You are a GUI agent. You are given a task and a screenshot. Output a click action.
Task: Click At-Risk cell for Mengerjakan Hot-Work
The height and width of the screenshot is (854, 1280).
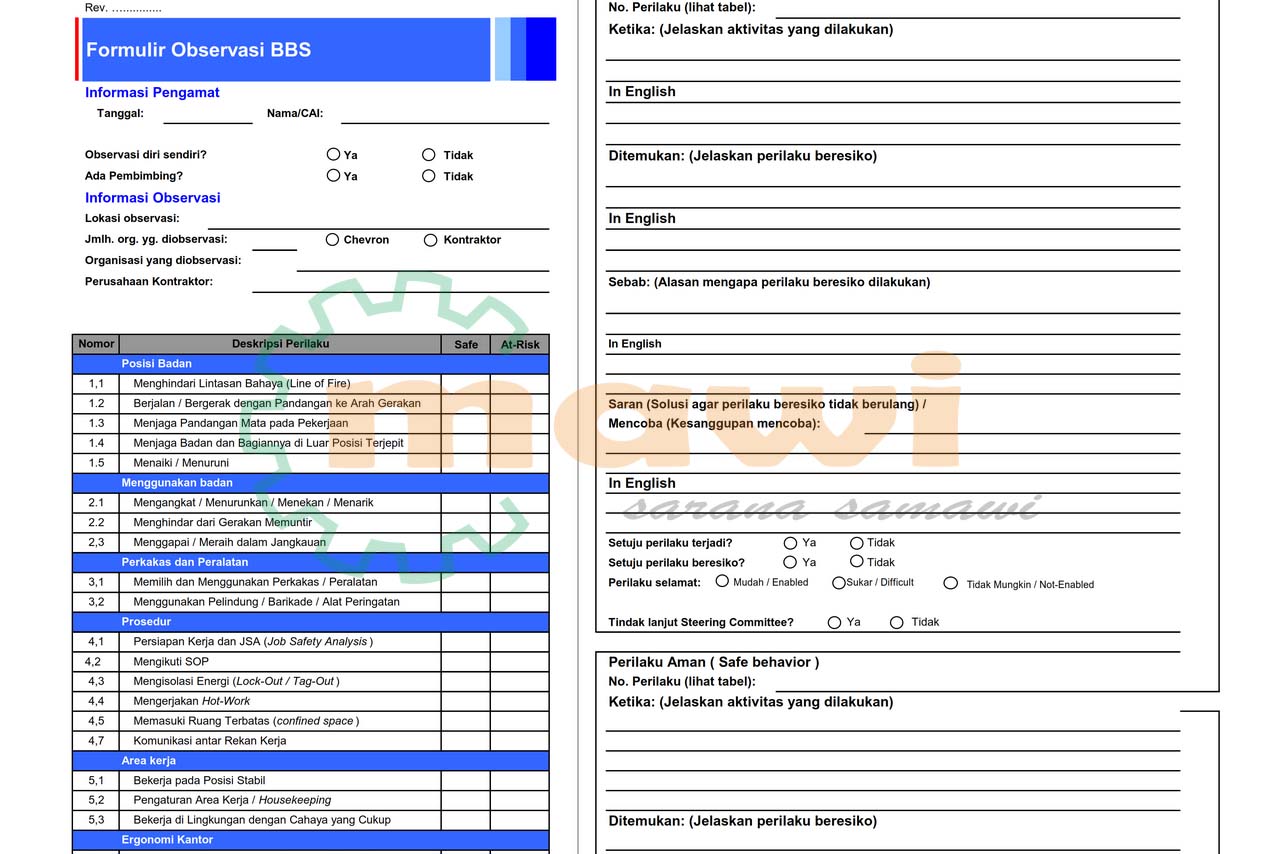519,702
